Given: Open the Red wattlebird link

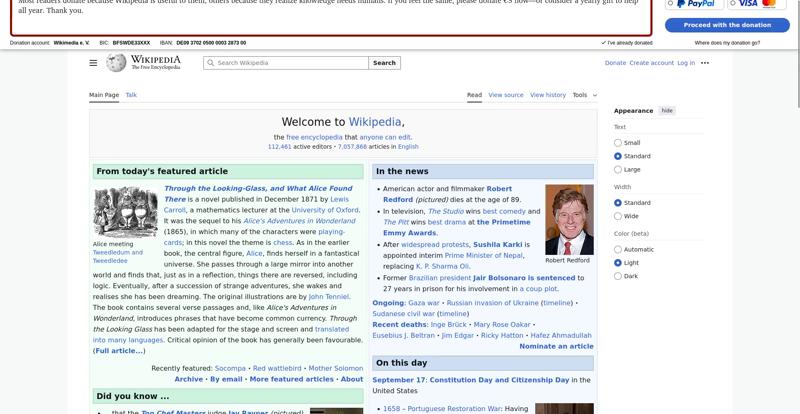Looking at the screenshot, I should click(x=277, y=368).
